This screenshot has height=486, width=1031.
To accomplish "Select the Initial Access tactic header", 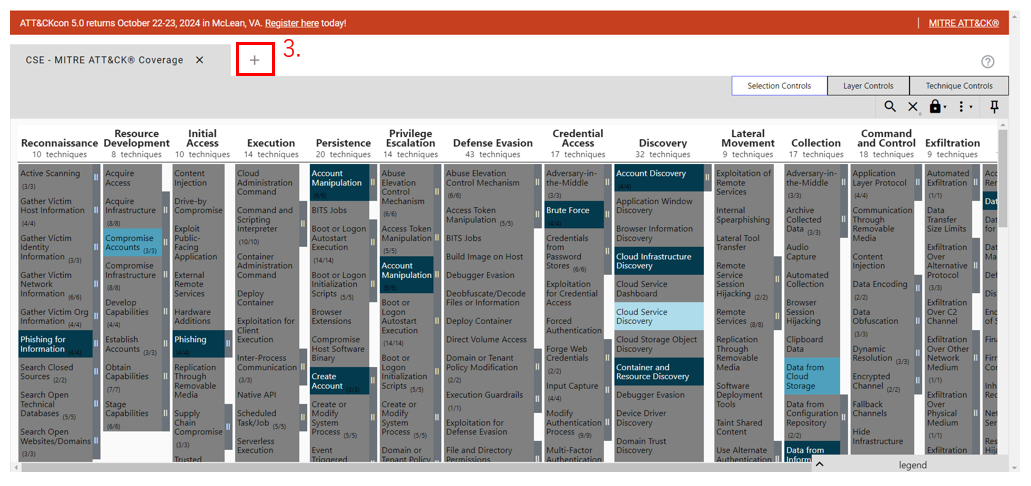I will (x=203, y=138).
